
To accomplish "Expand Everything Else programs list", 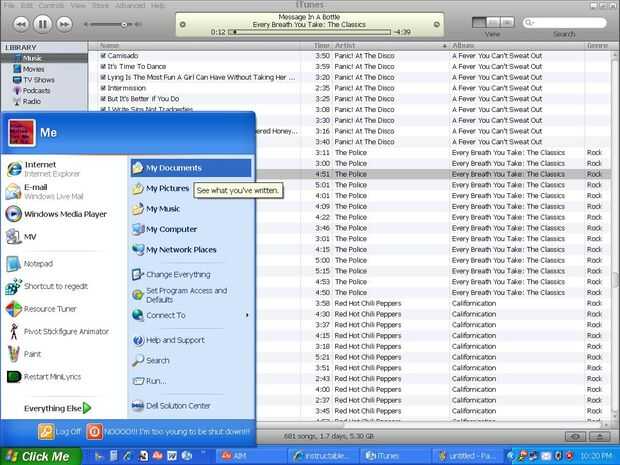I will click(x=58, y=408).
